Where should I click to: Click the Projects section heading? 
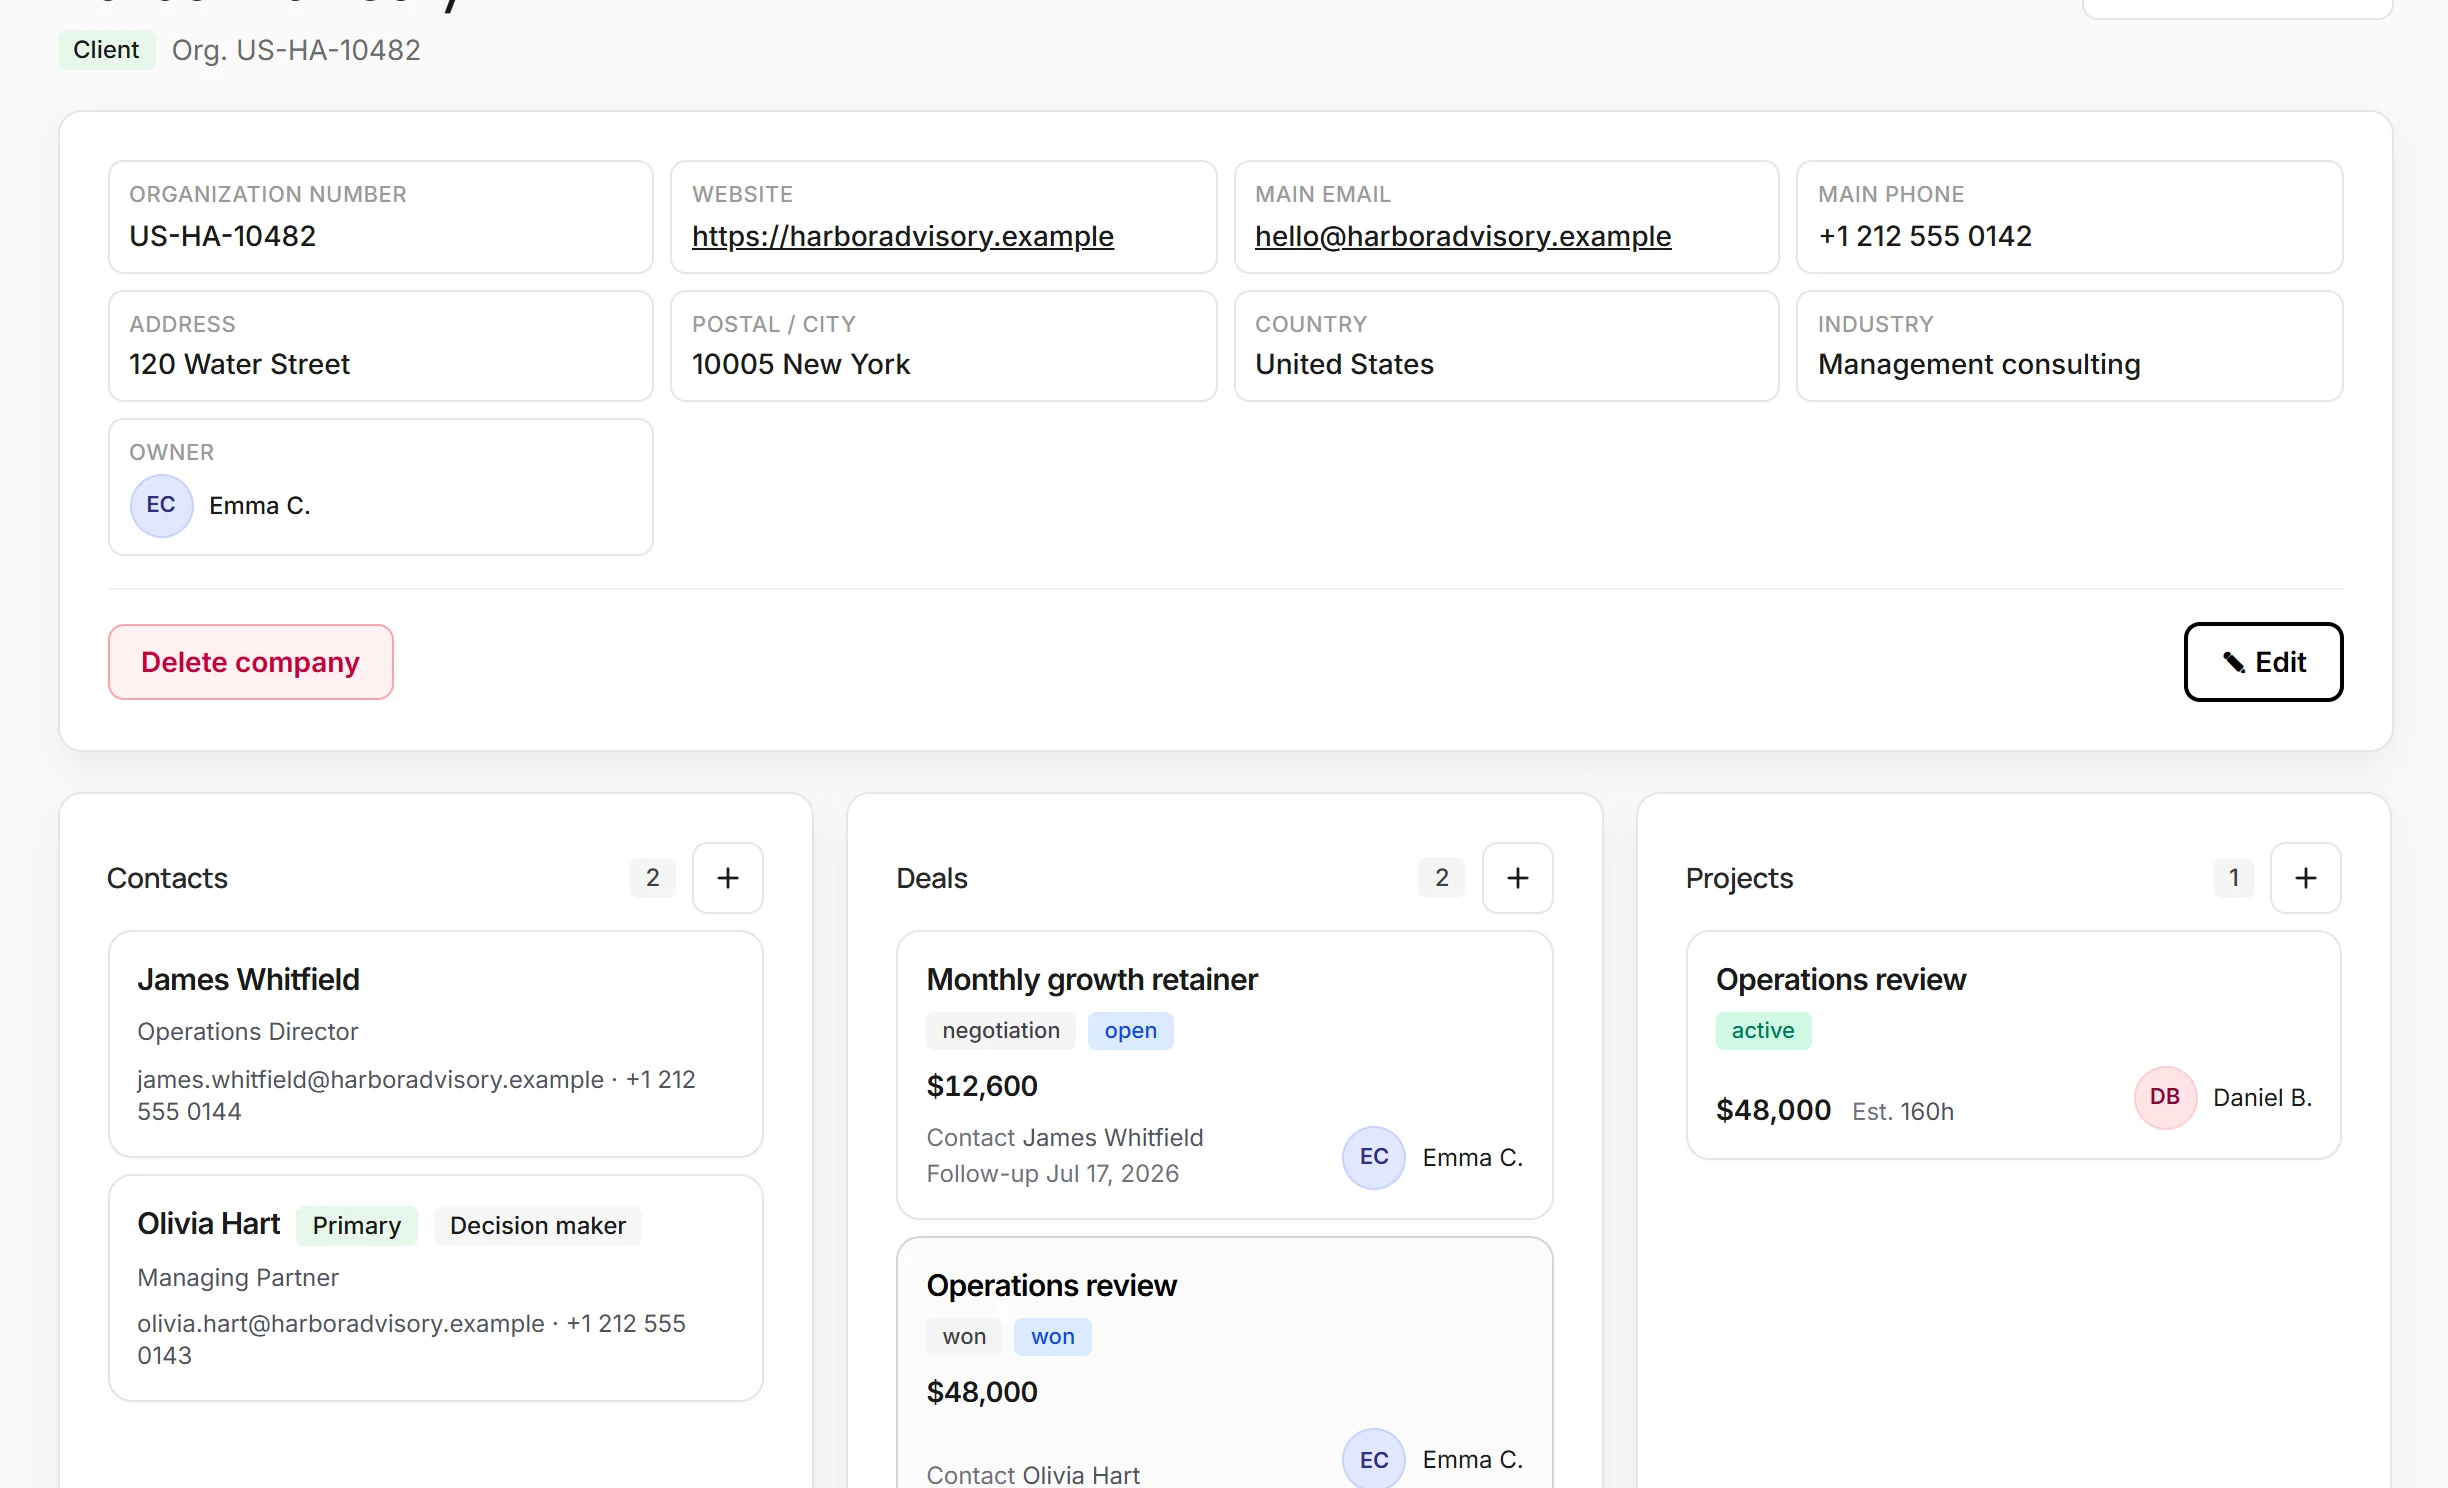1738,878
